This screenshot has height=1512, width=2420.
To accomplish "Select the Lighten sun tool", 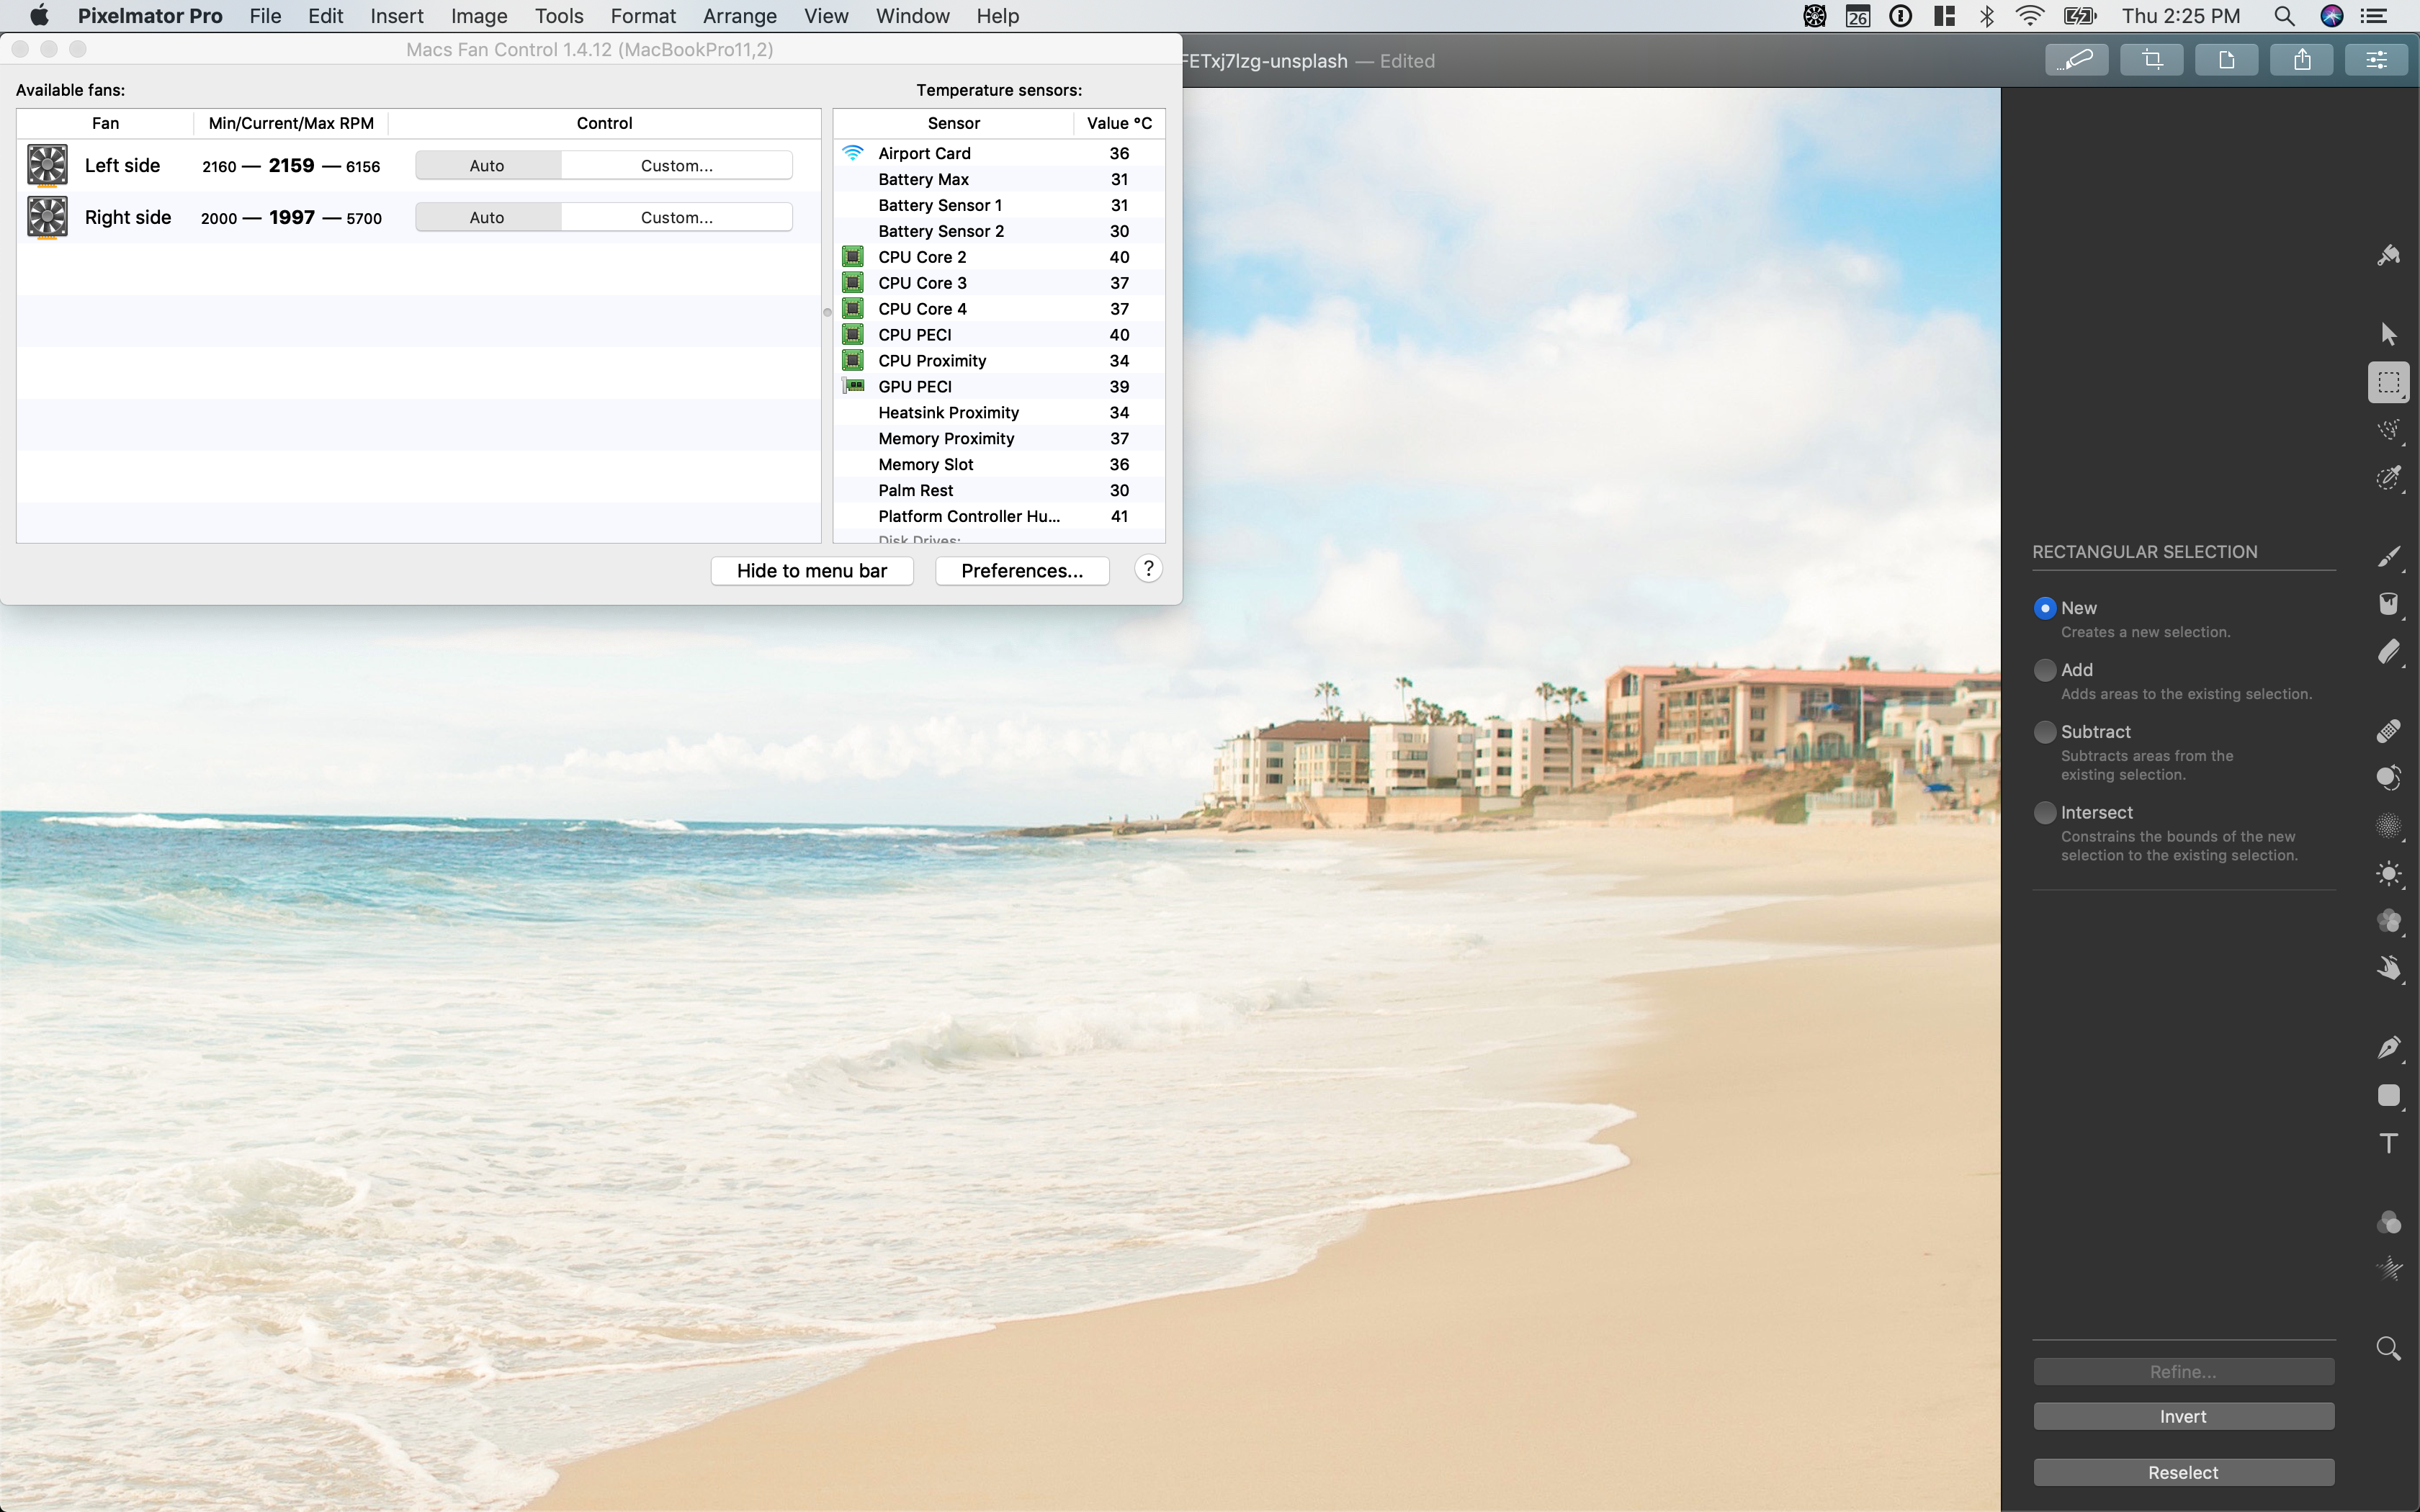I will (x=2388, y=874).
